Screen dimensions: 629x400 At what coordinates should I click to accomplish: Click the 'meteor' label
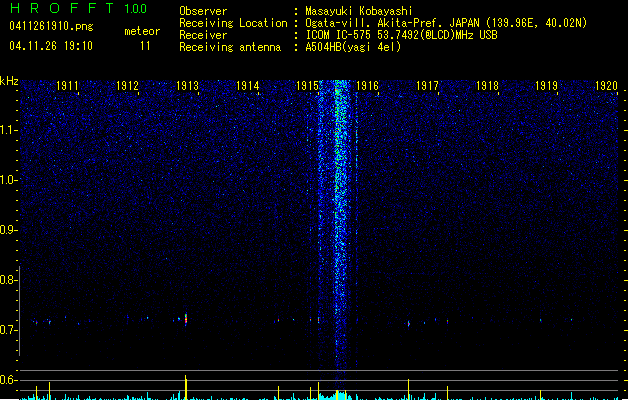coord(142,31)
